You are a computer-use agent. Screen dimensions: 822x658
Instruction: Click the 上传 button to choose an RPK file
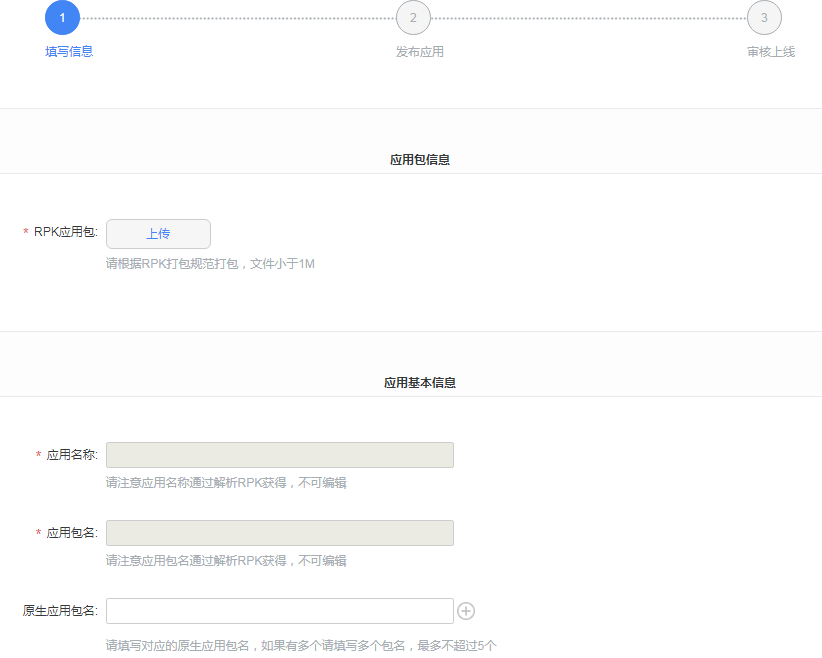(x=157, y=233)
